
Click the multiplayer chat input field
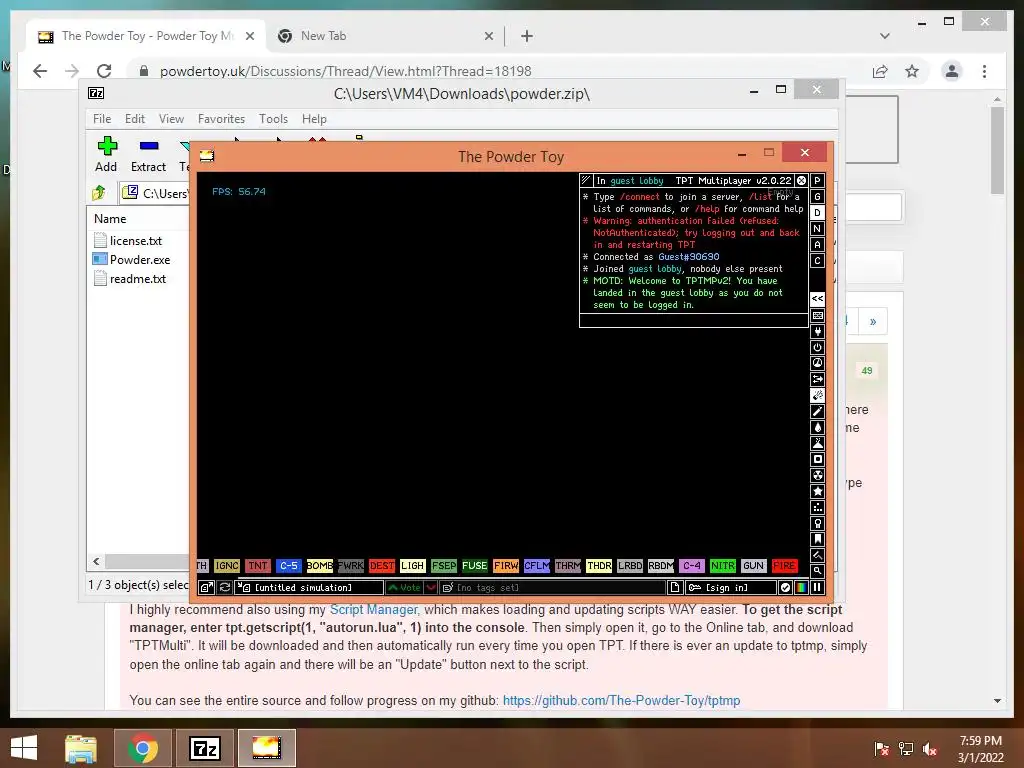tap(694, 320)
